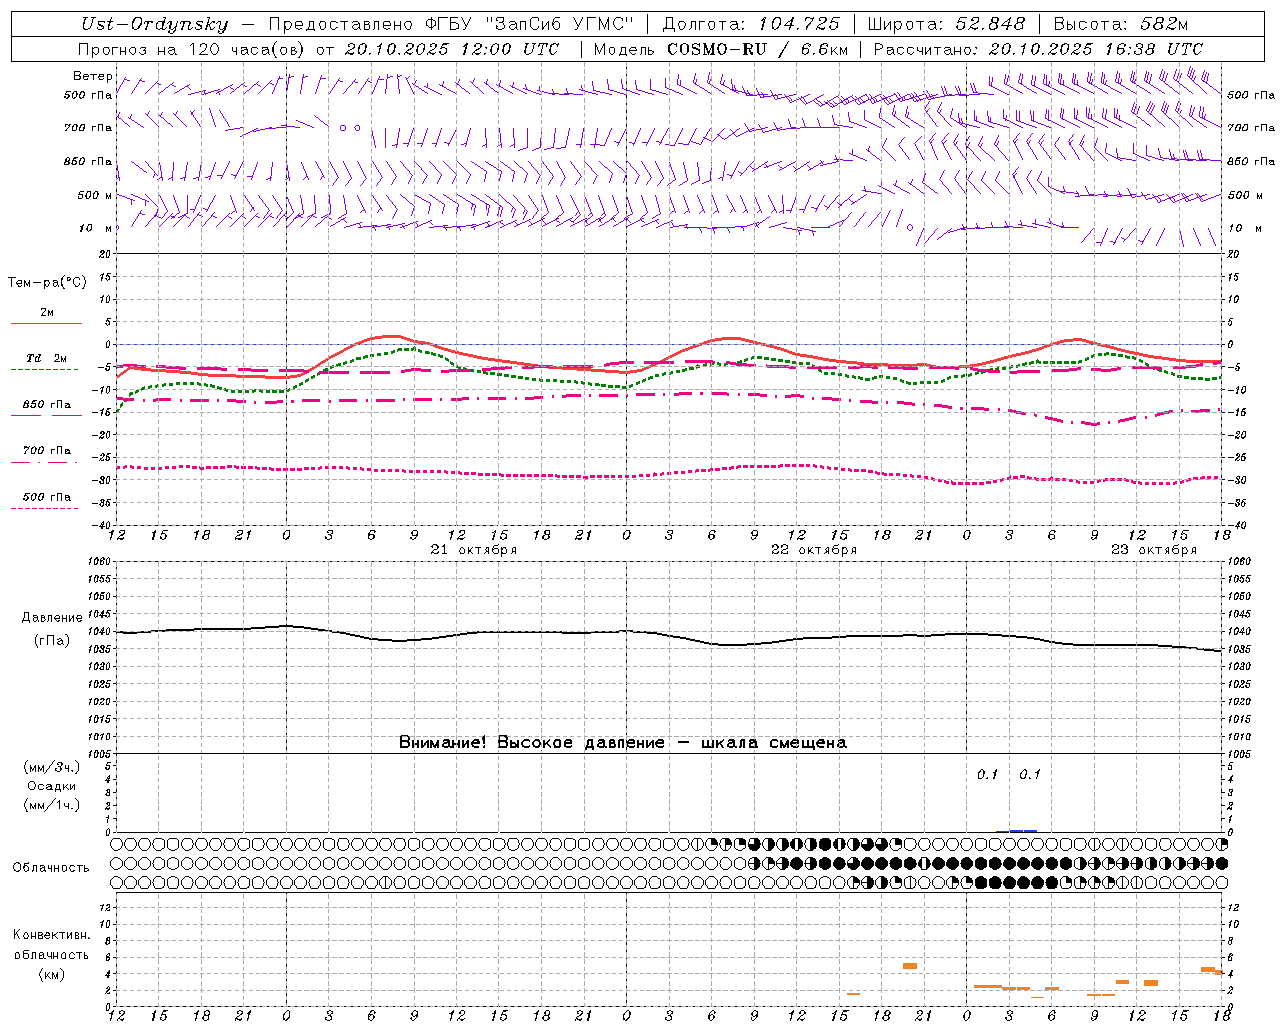Screen dimensions: 1280x1024
Task: Click the "Облачность" cloud cover row label
Action: tap(51, 867)
